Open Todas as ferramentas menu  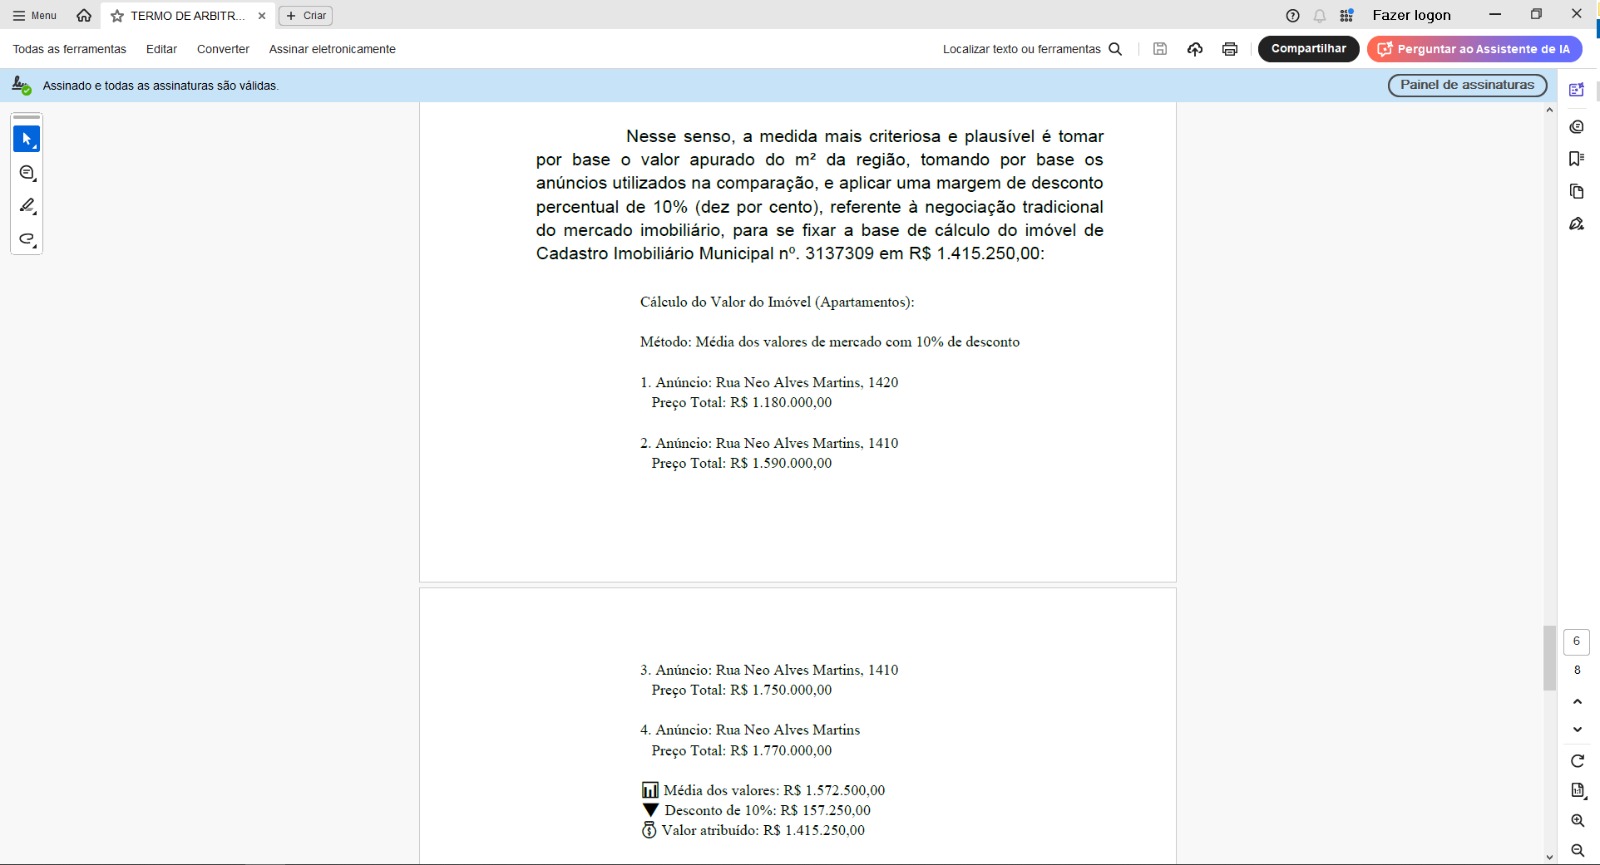69,49
